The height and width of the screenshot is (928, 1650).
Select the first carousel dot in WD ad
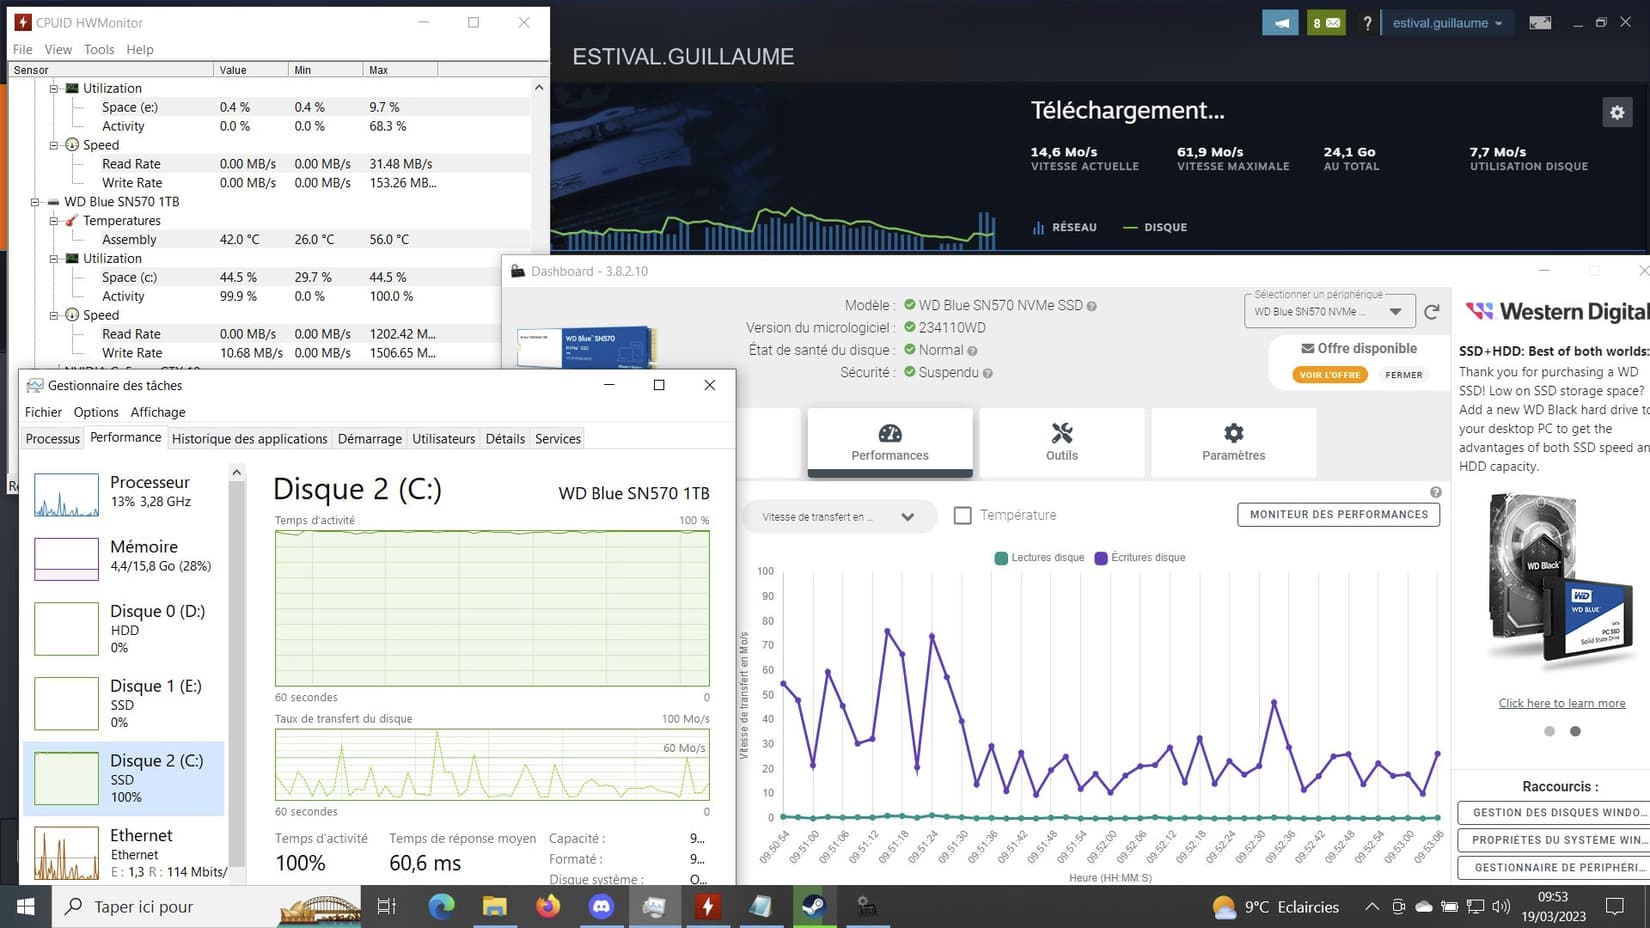pos(1549,731)
